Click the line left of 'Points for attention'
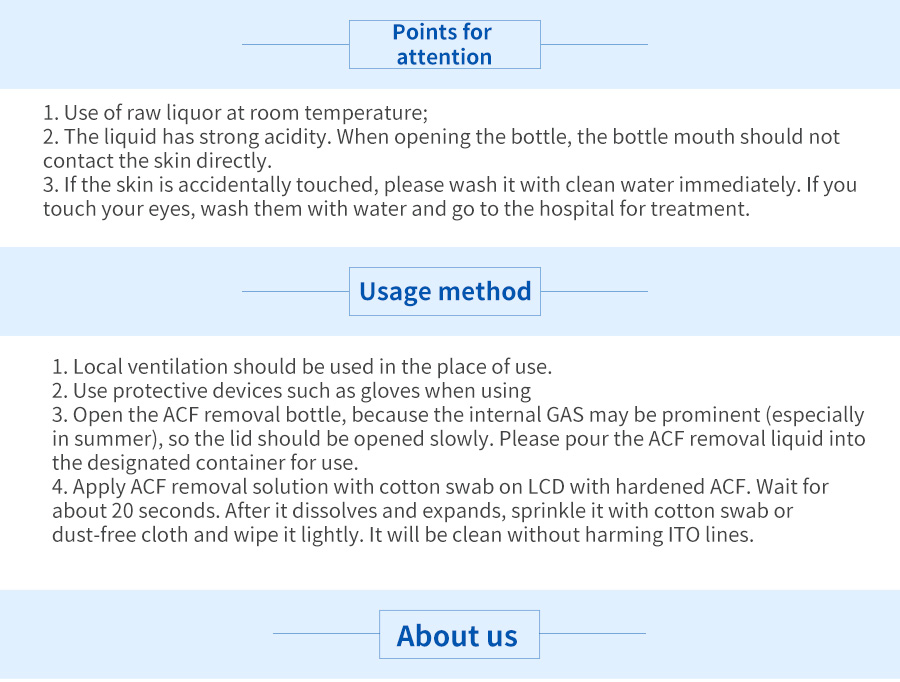 (296, 44)
